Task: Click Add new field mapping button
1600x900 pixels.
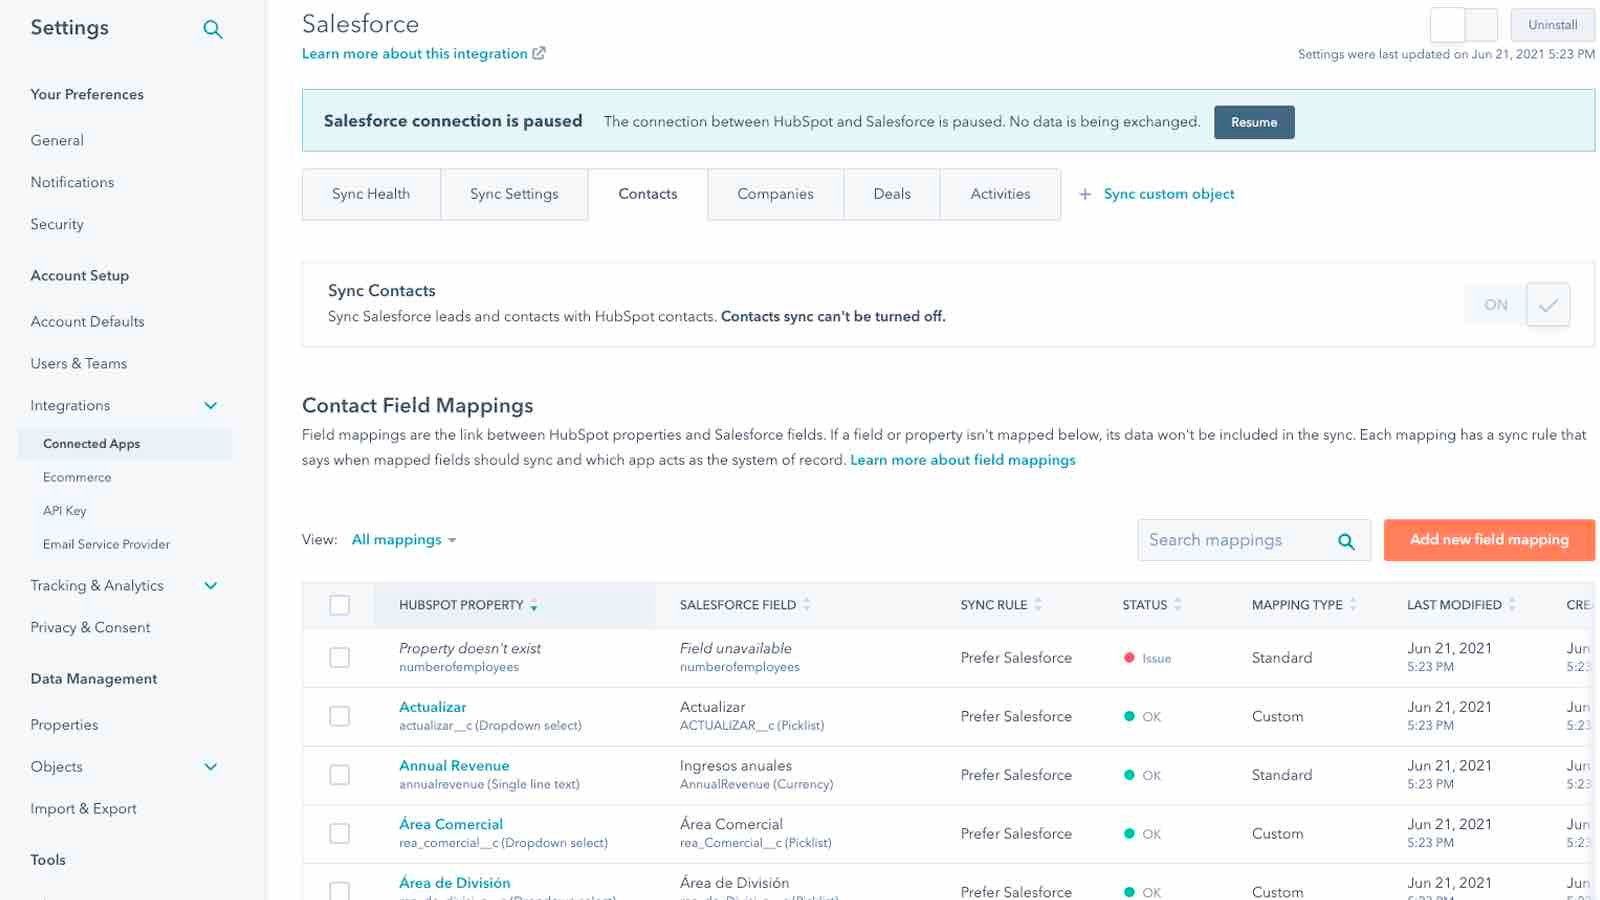Action: (1489, 540)
